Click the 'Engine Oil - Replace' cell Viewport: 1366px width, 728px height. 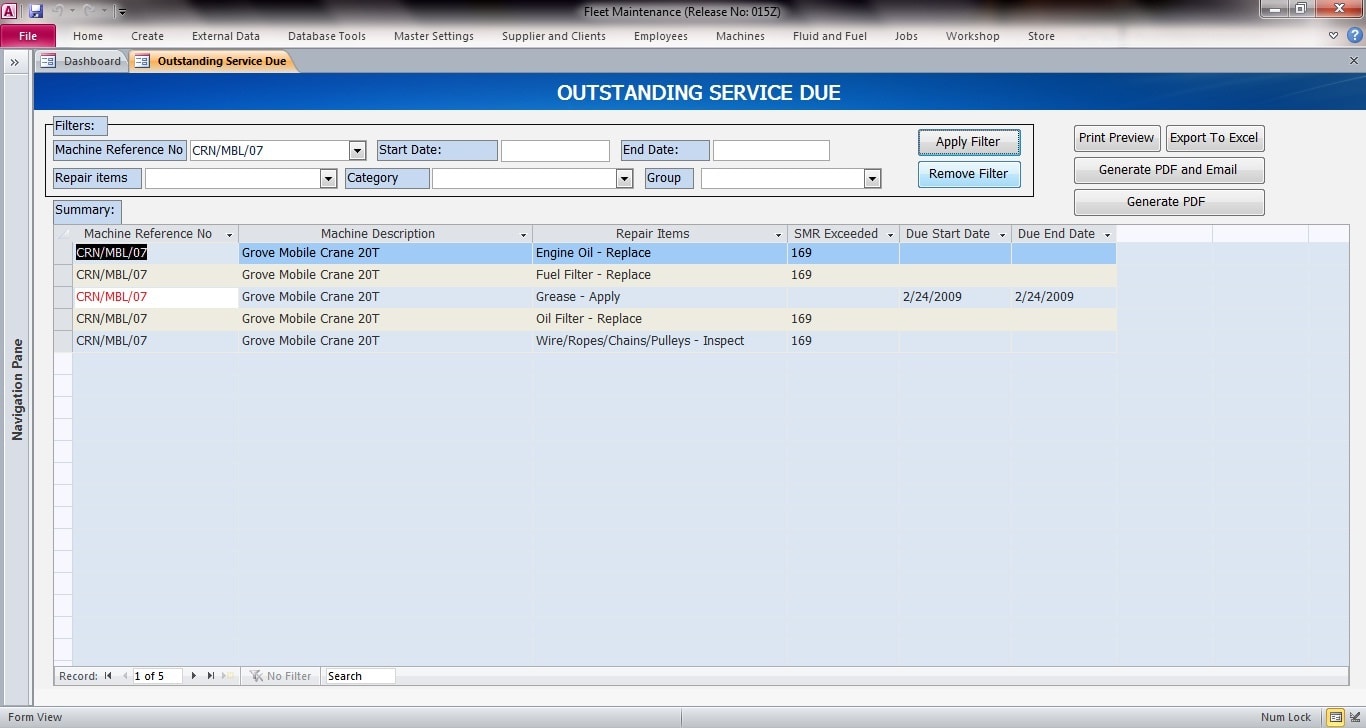point(660,253)
